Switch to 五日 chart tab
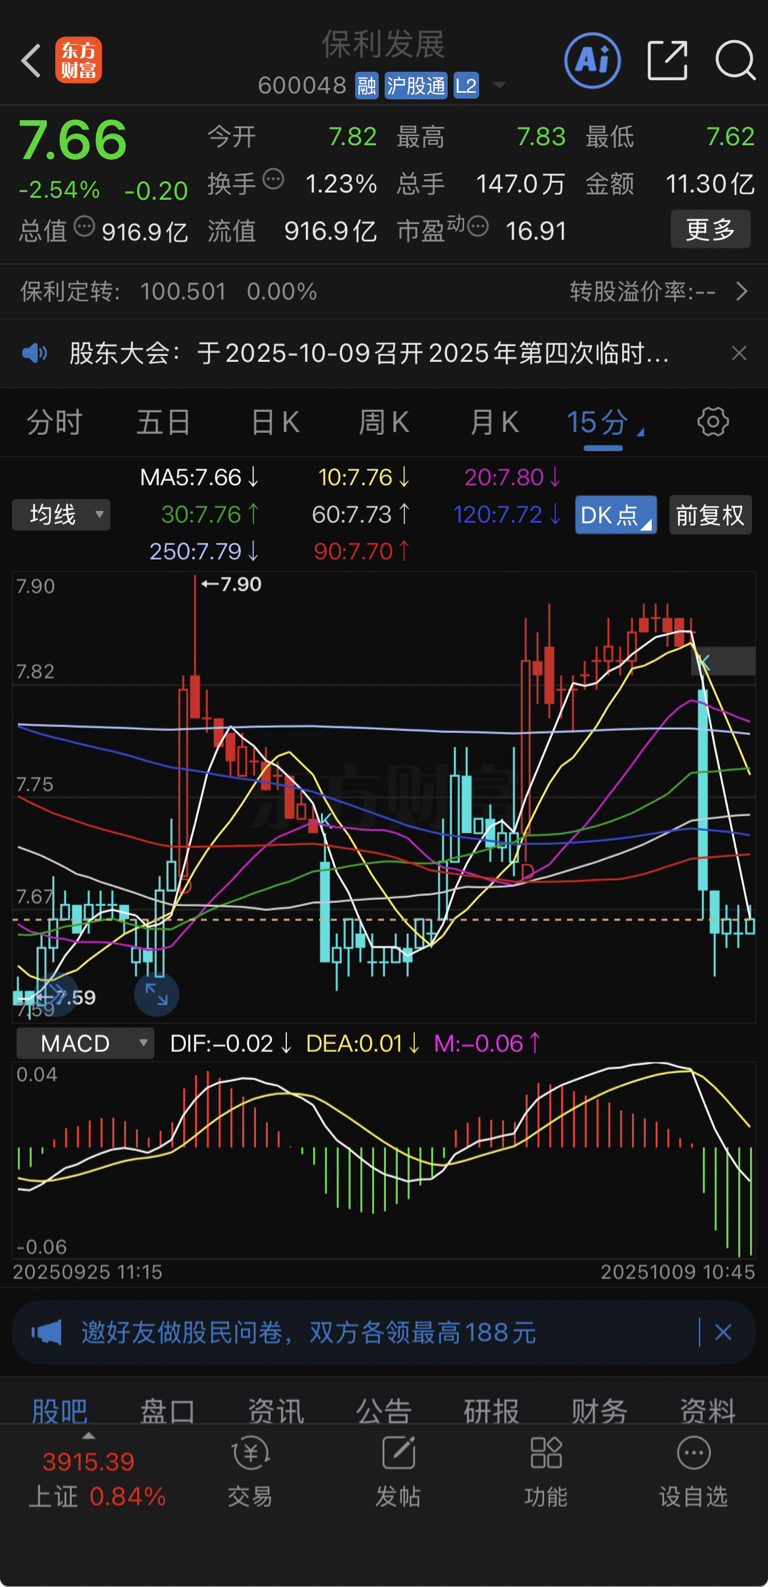Image resolution: width=768 pixels, height=1587 pixels. pyautogui.click(x=163, y=423)
